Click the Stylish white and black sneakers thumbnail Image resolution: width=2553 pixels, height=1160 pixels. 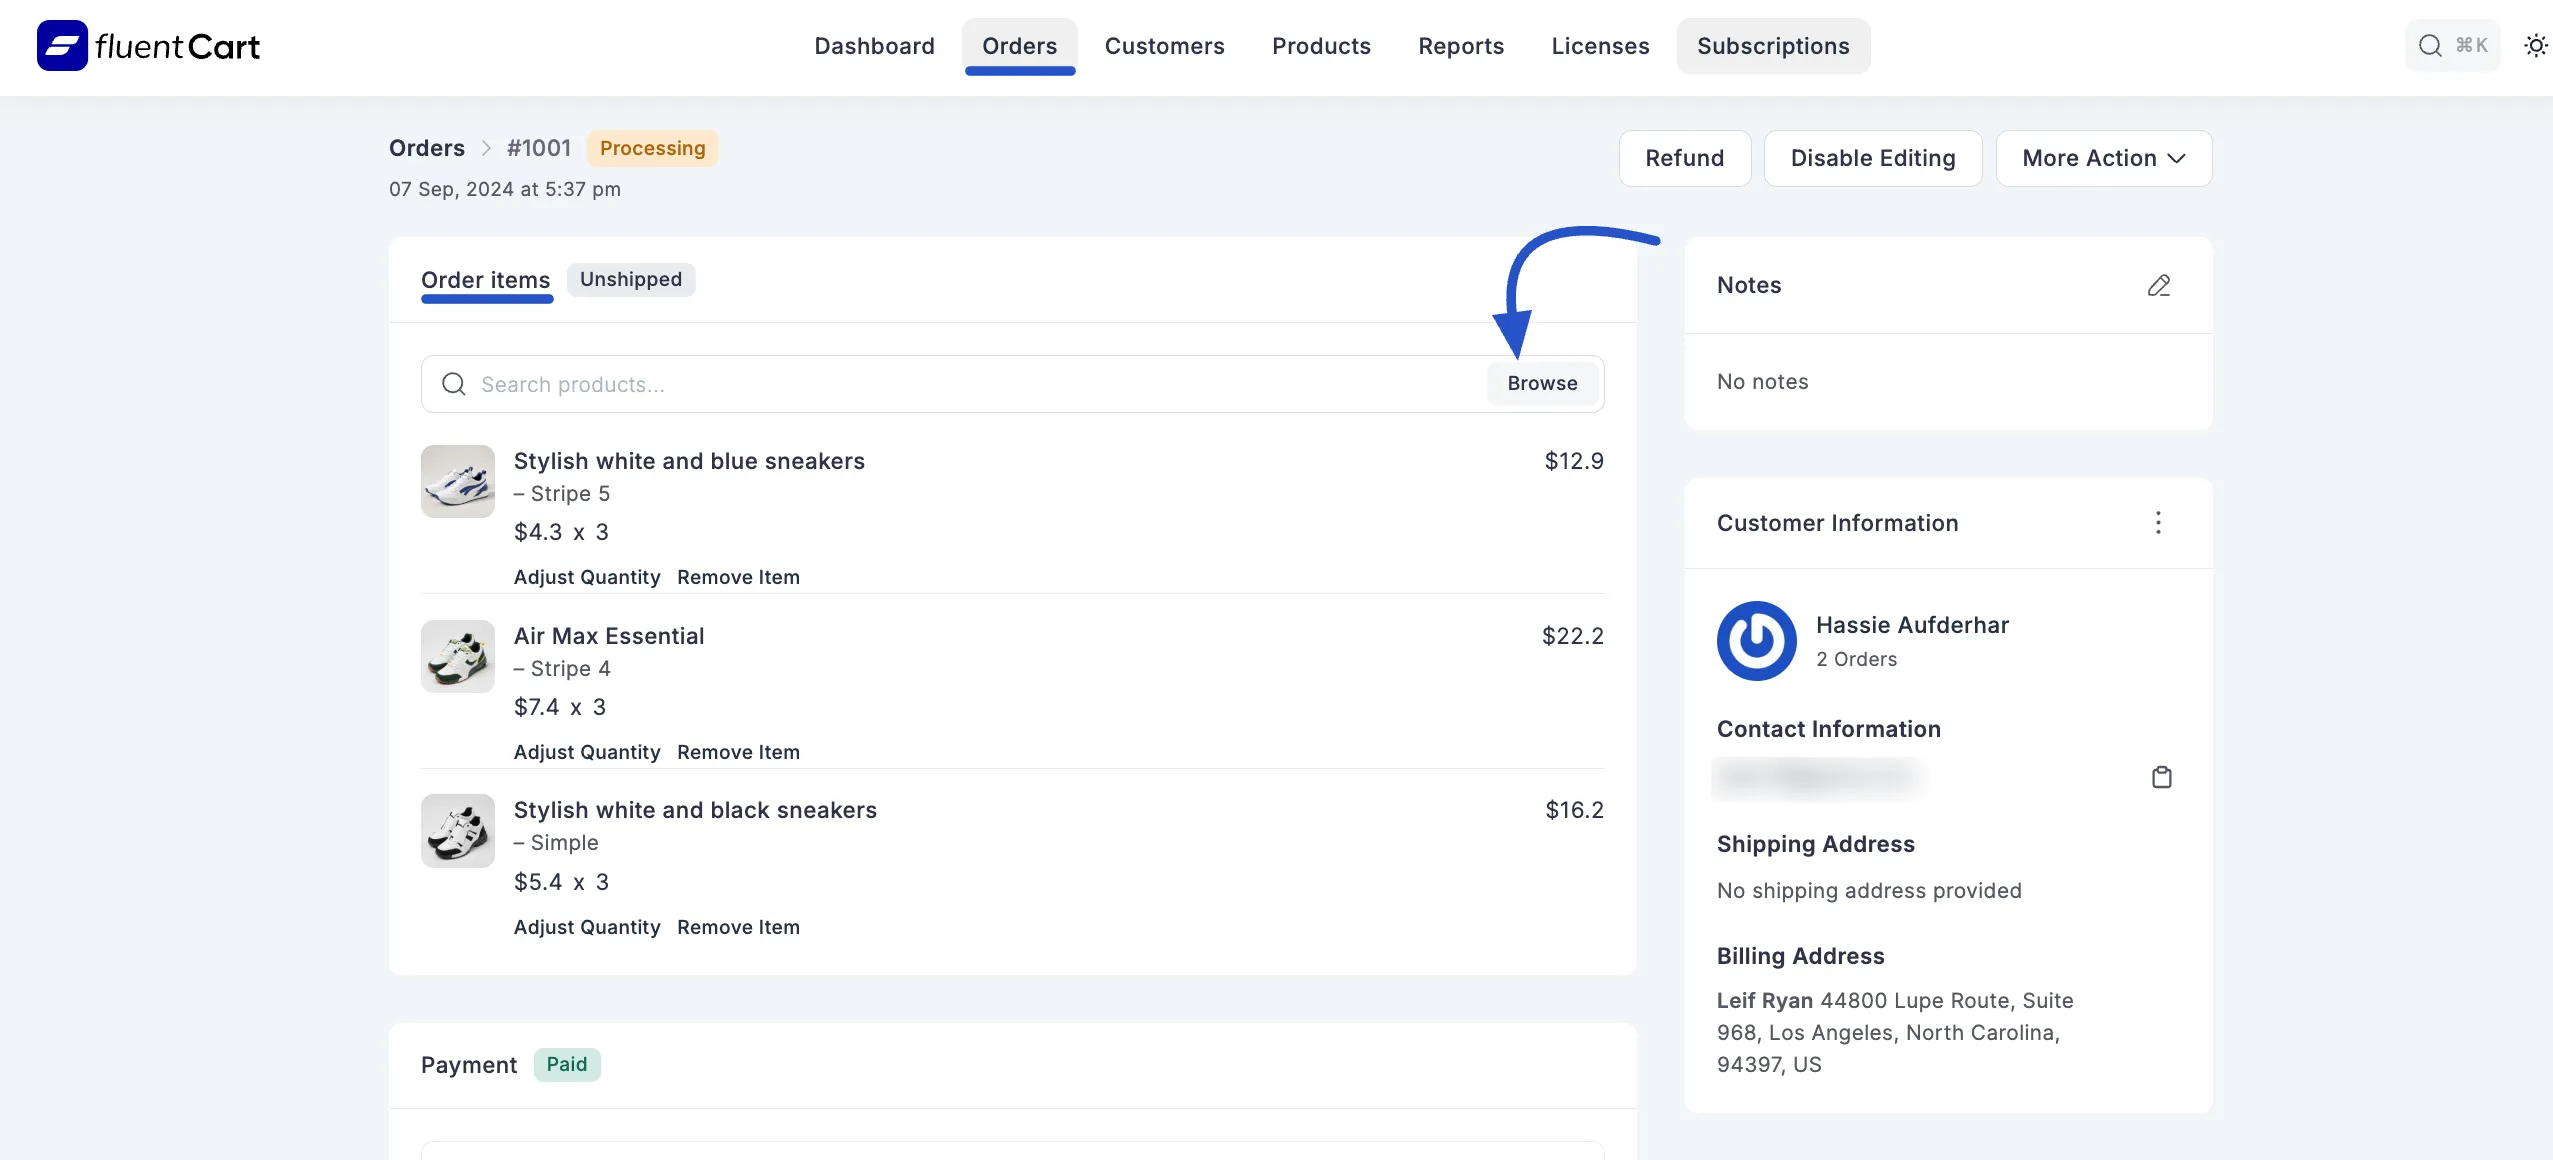[x=457, y=830]
